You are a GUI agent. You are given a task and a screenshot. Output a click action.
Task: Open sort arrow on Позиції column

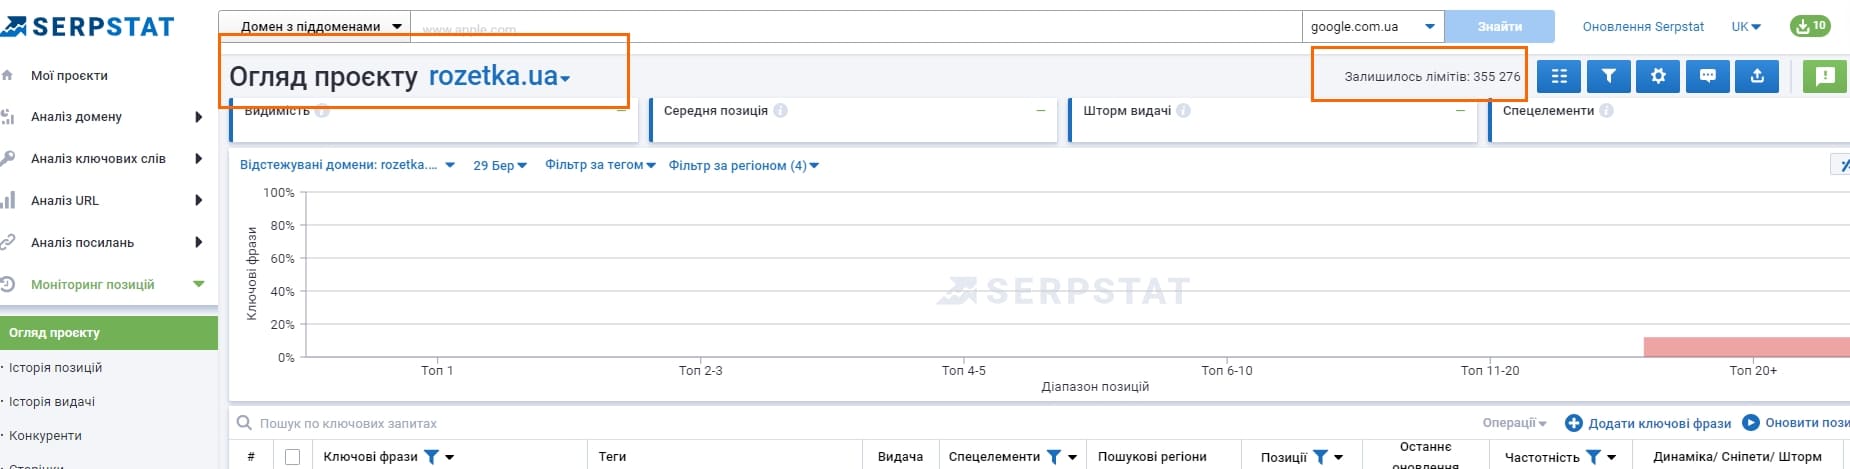point(1338,457)
